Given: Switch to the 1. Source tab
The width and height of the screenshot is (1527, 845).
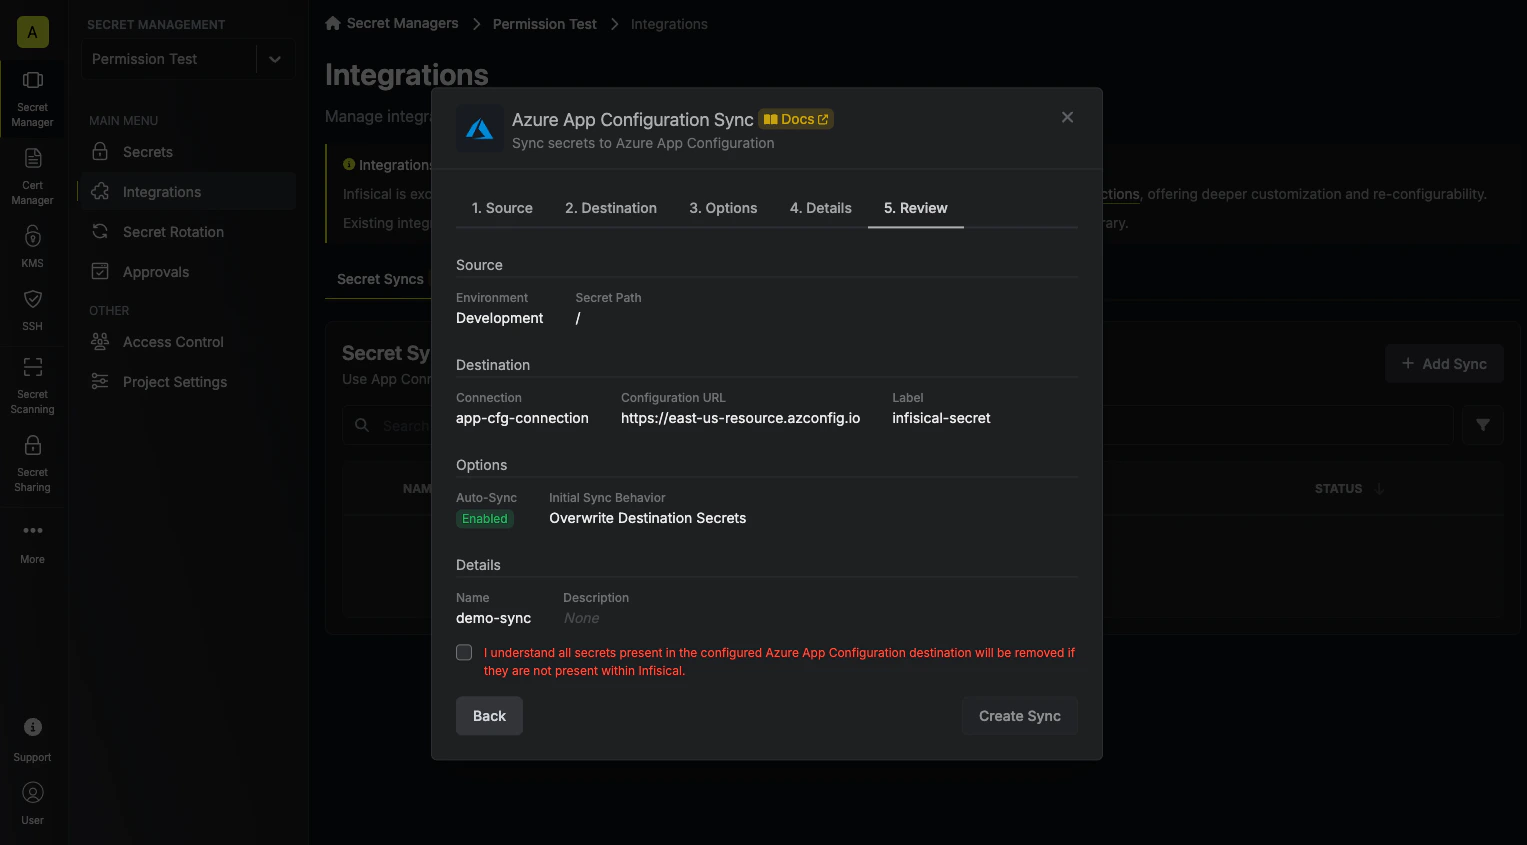Looking at the screenshot, I should click(x=502, y=208).
